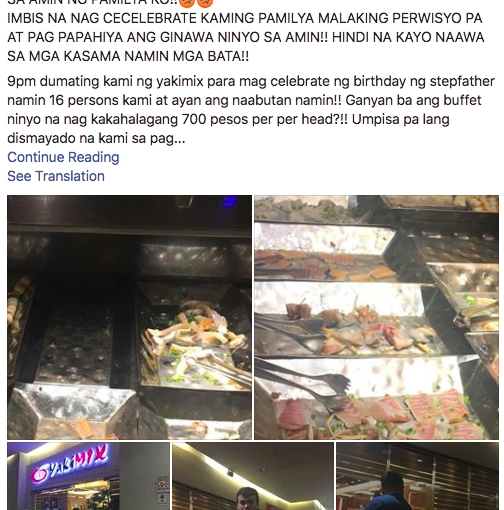Click the line "SA MGA KASAMA NAMIN MGA BATA!!"
The height and width of the screenshot is (510, 504).
(x=128, y=56)
